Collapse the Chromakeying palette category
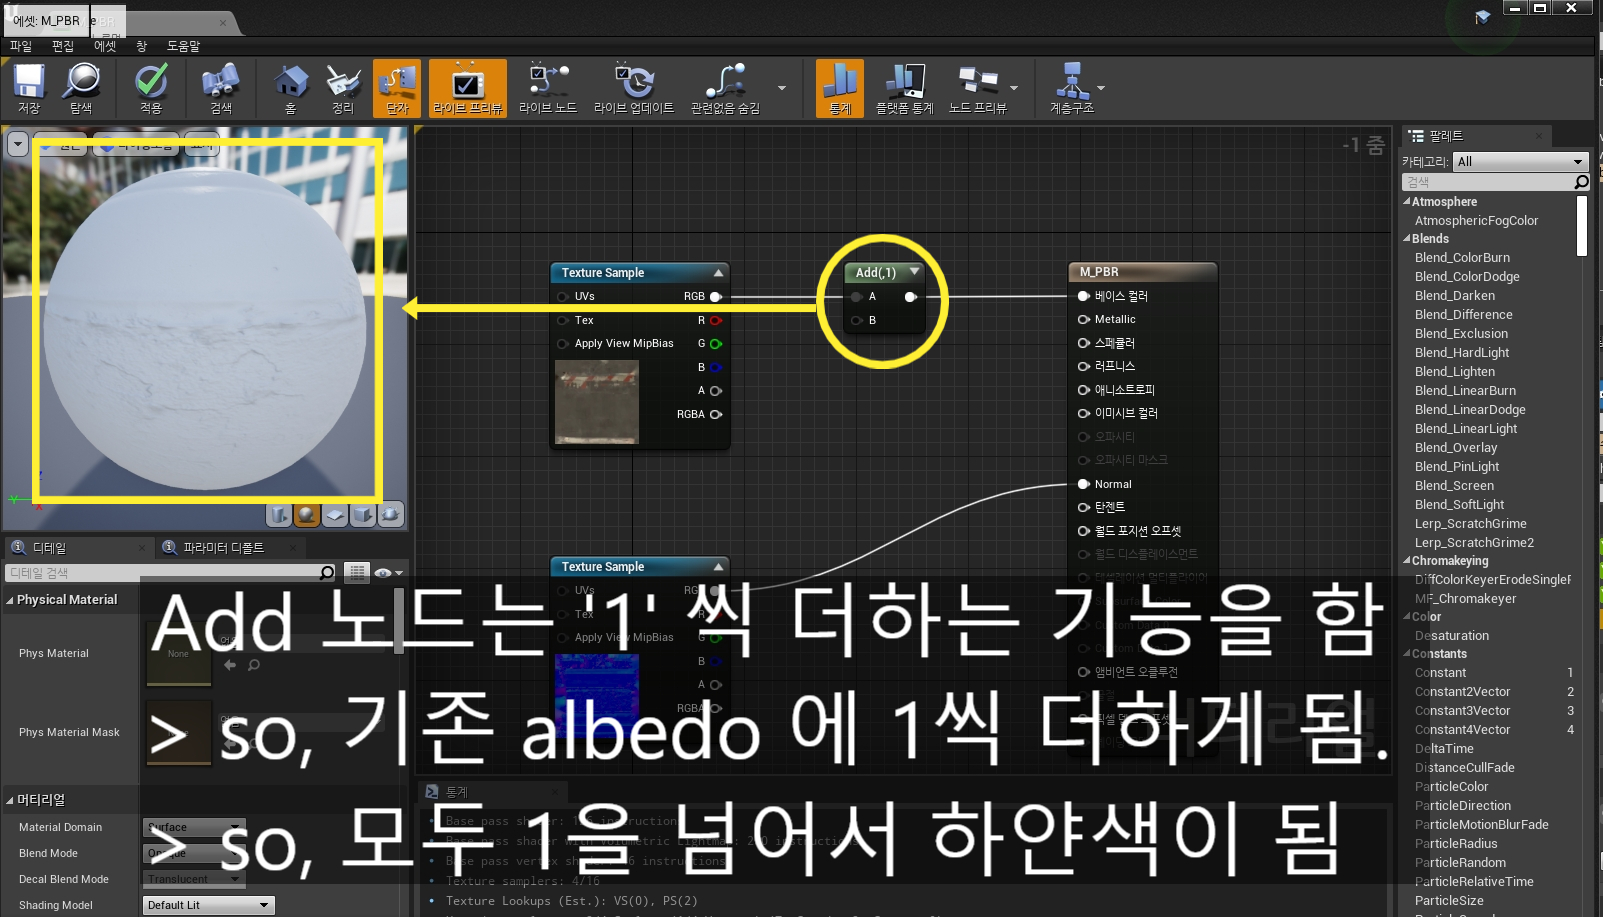1603x917 pixels. (x=1407, y=560)
